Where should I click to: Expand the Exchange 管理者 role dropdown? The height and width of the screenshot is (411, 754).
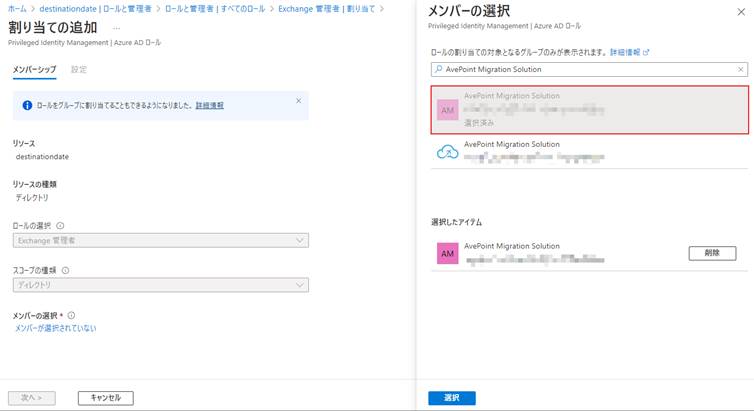coord(161,240)
